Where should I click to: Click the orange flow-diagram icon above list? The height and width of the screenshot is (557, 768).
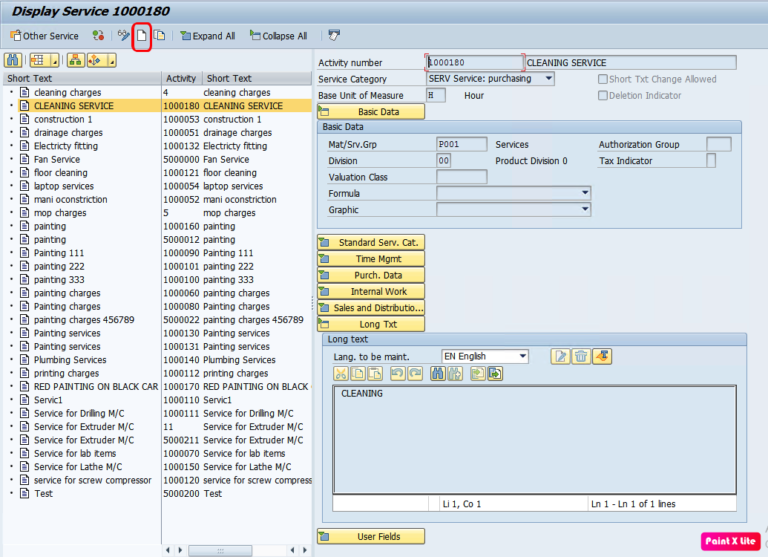point(96,60)
